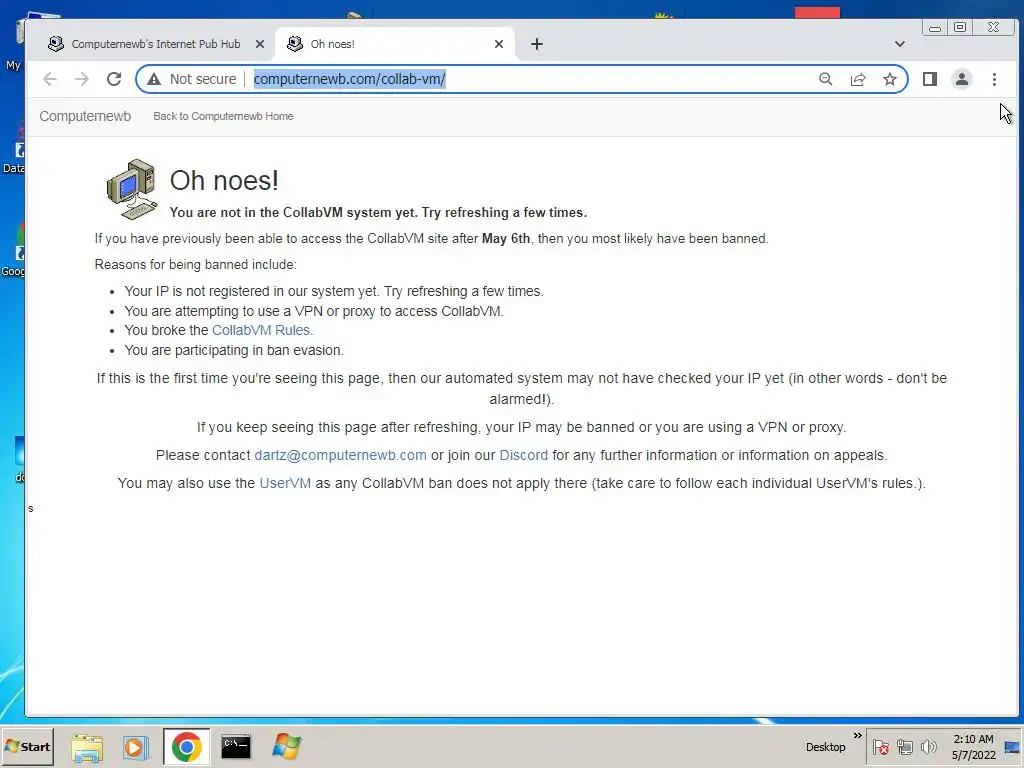Close the Oh noes! tab

click(x=499, y=44)
